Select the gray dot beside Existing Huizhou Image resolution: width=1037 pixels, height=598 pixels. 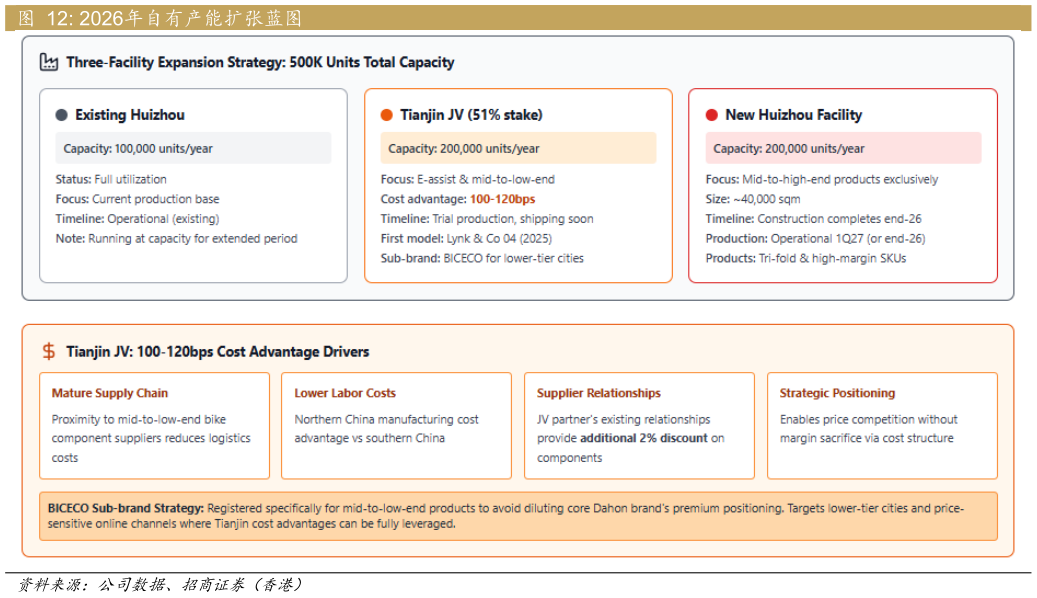pyautogui.click(x=62, y=115)
